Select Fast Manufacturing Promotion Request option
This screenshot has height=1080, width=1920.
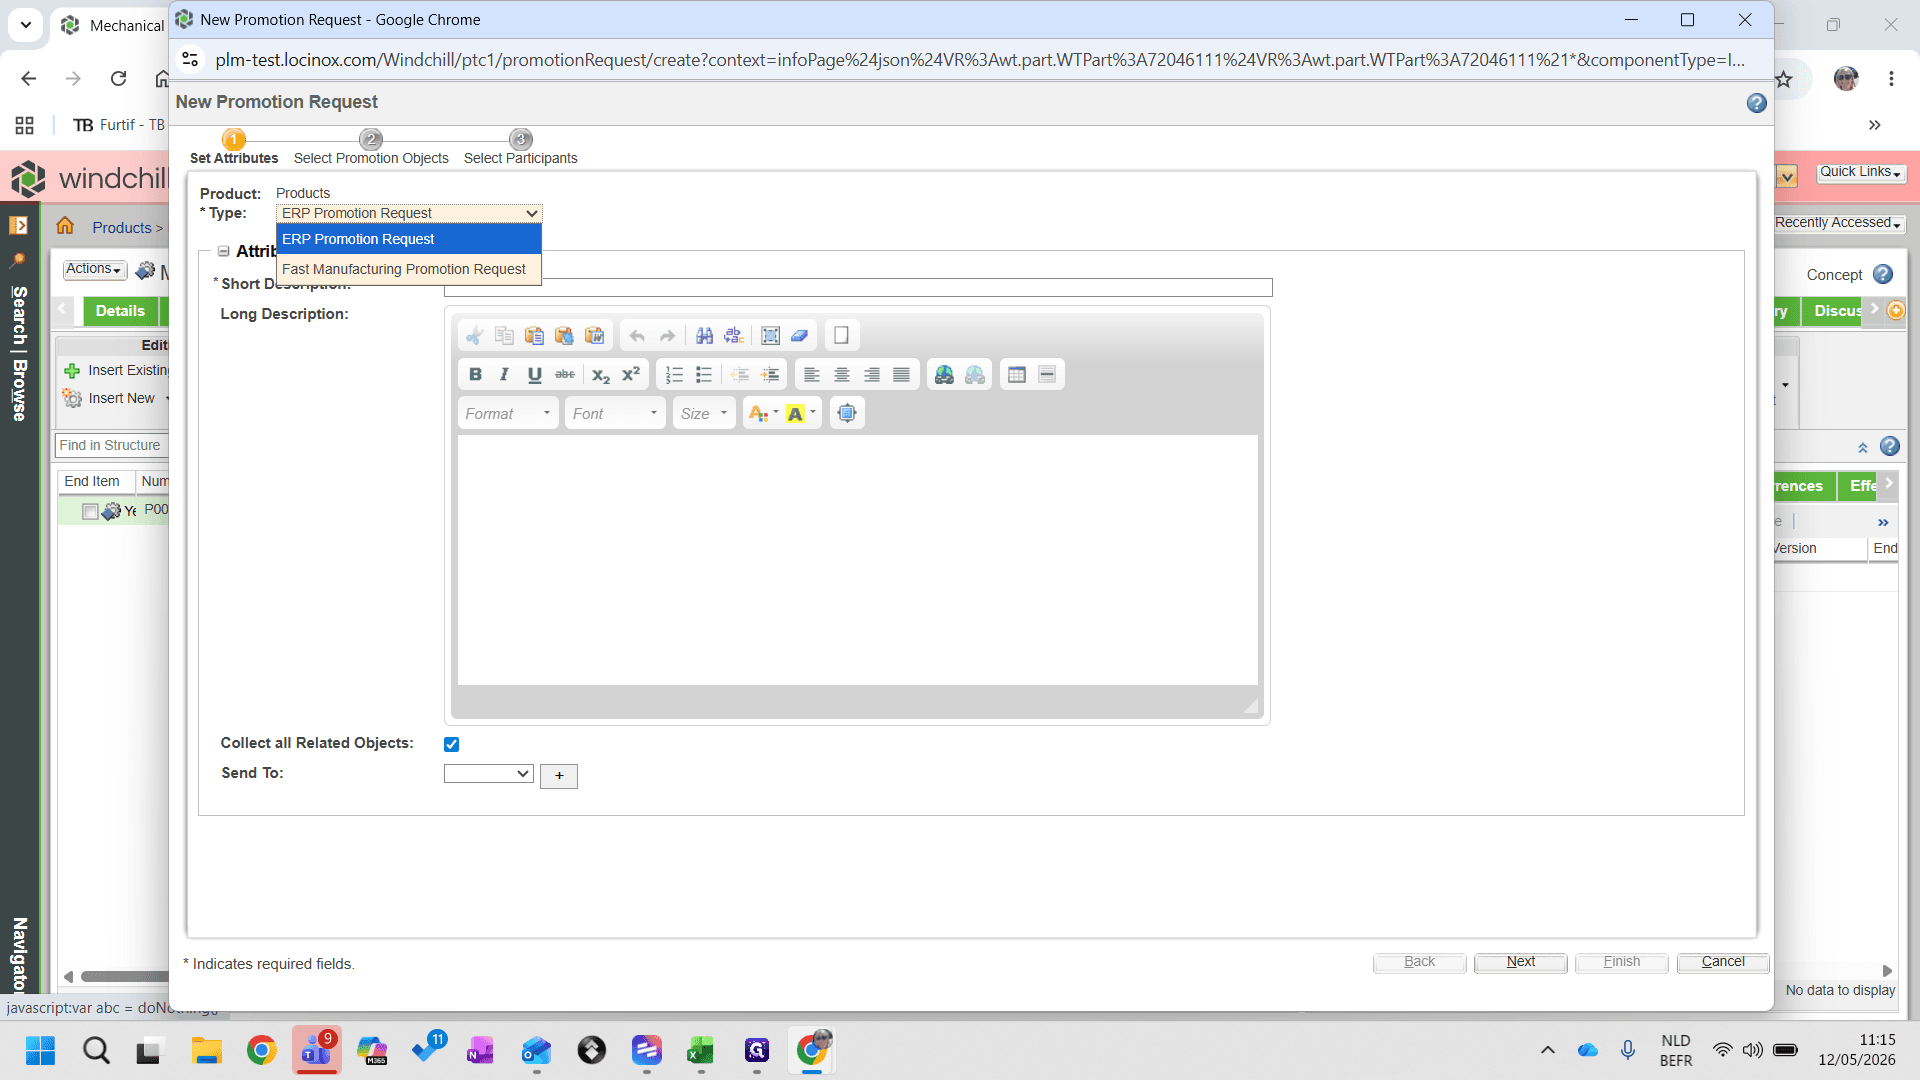[x=409, y=269]
